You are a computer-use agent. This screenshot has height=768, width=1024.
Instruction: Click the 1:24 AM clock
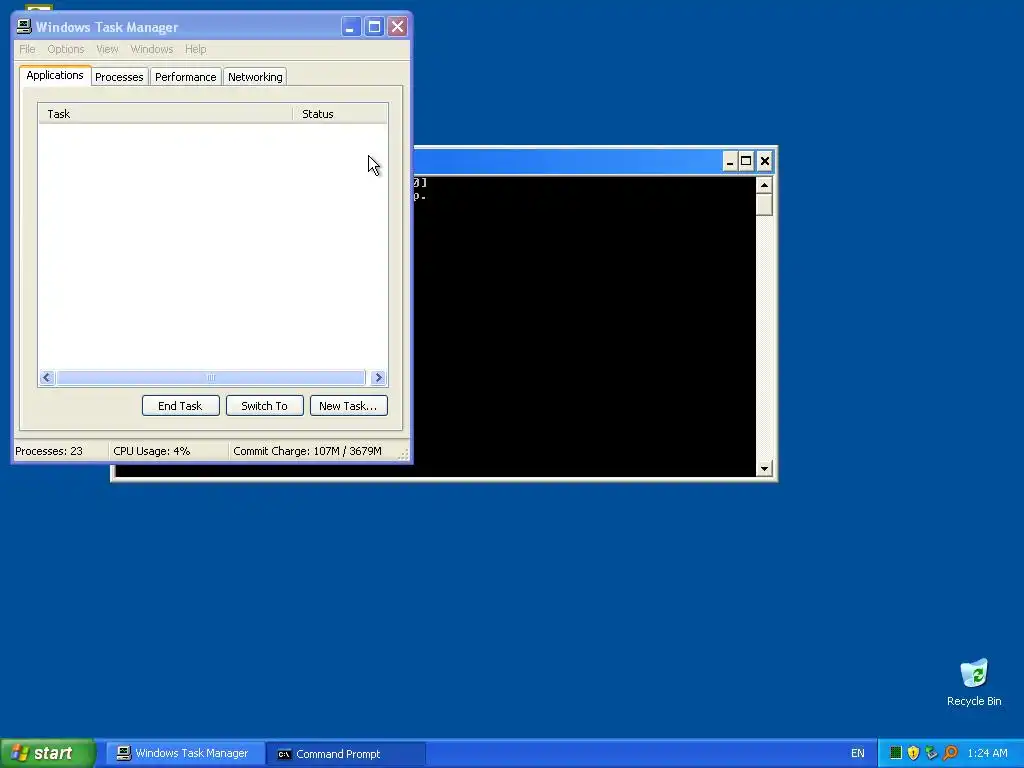[987, 754]
